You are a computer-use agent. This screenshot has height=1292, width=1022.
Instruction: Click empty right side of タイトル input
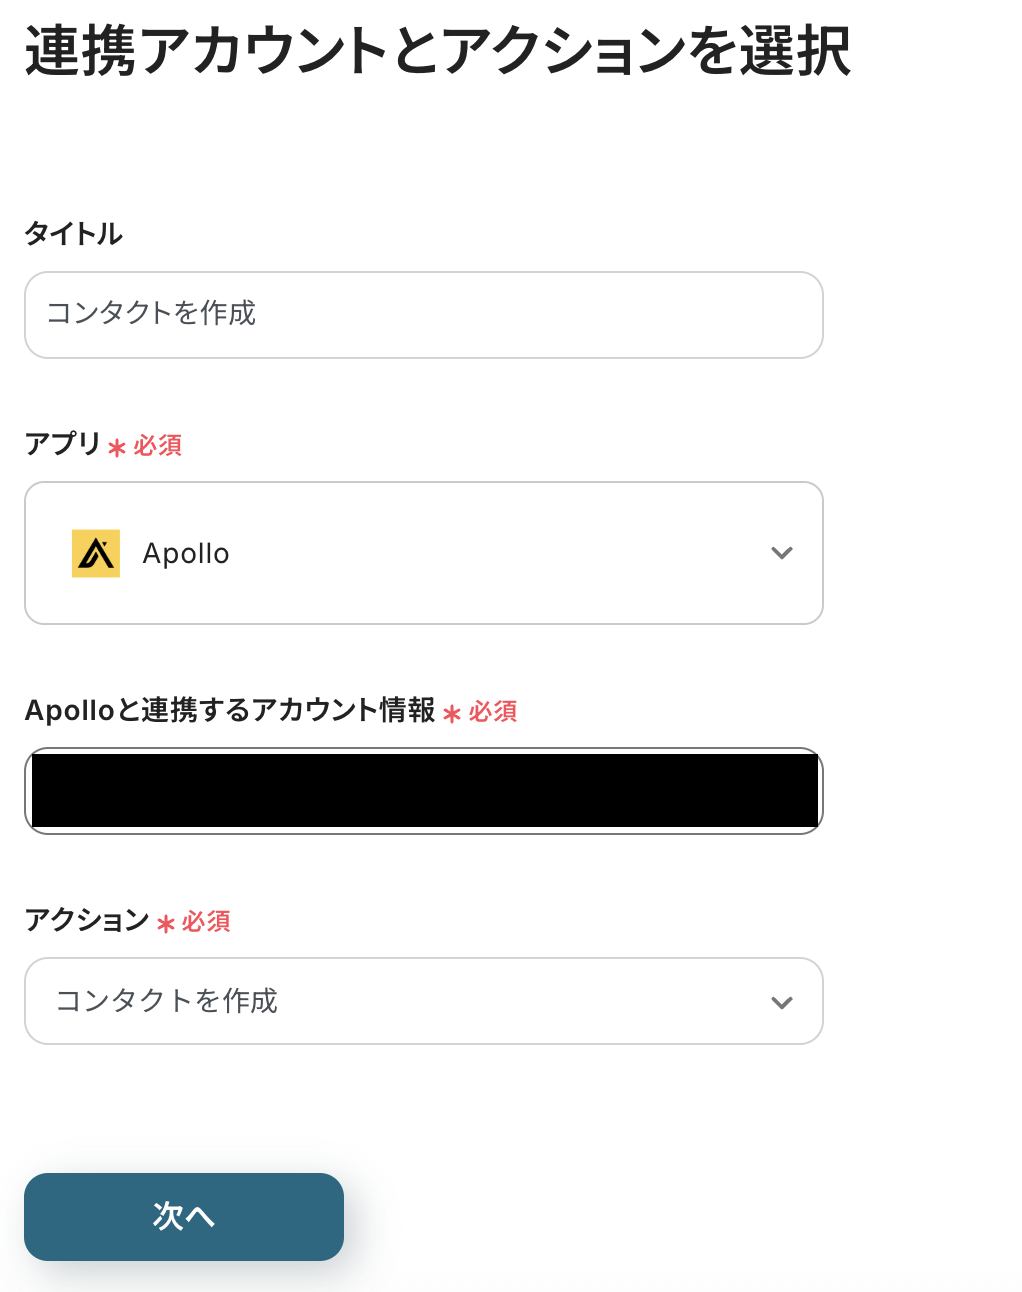[600, 314]
